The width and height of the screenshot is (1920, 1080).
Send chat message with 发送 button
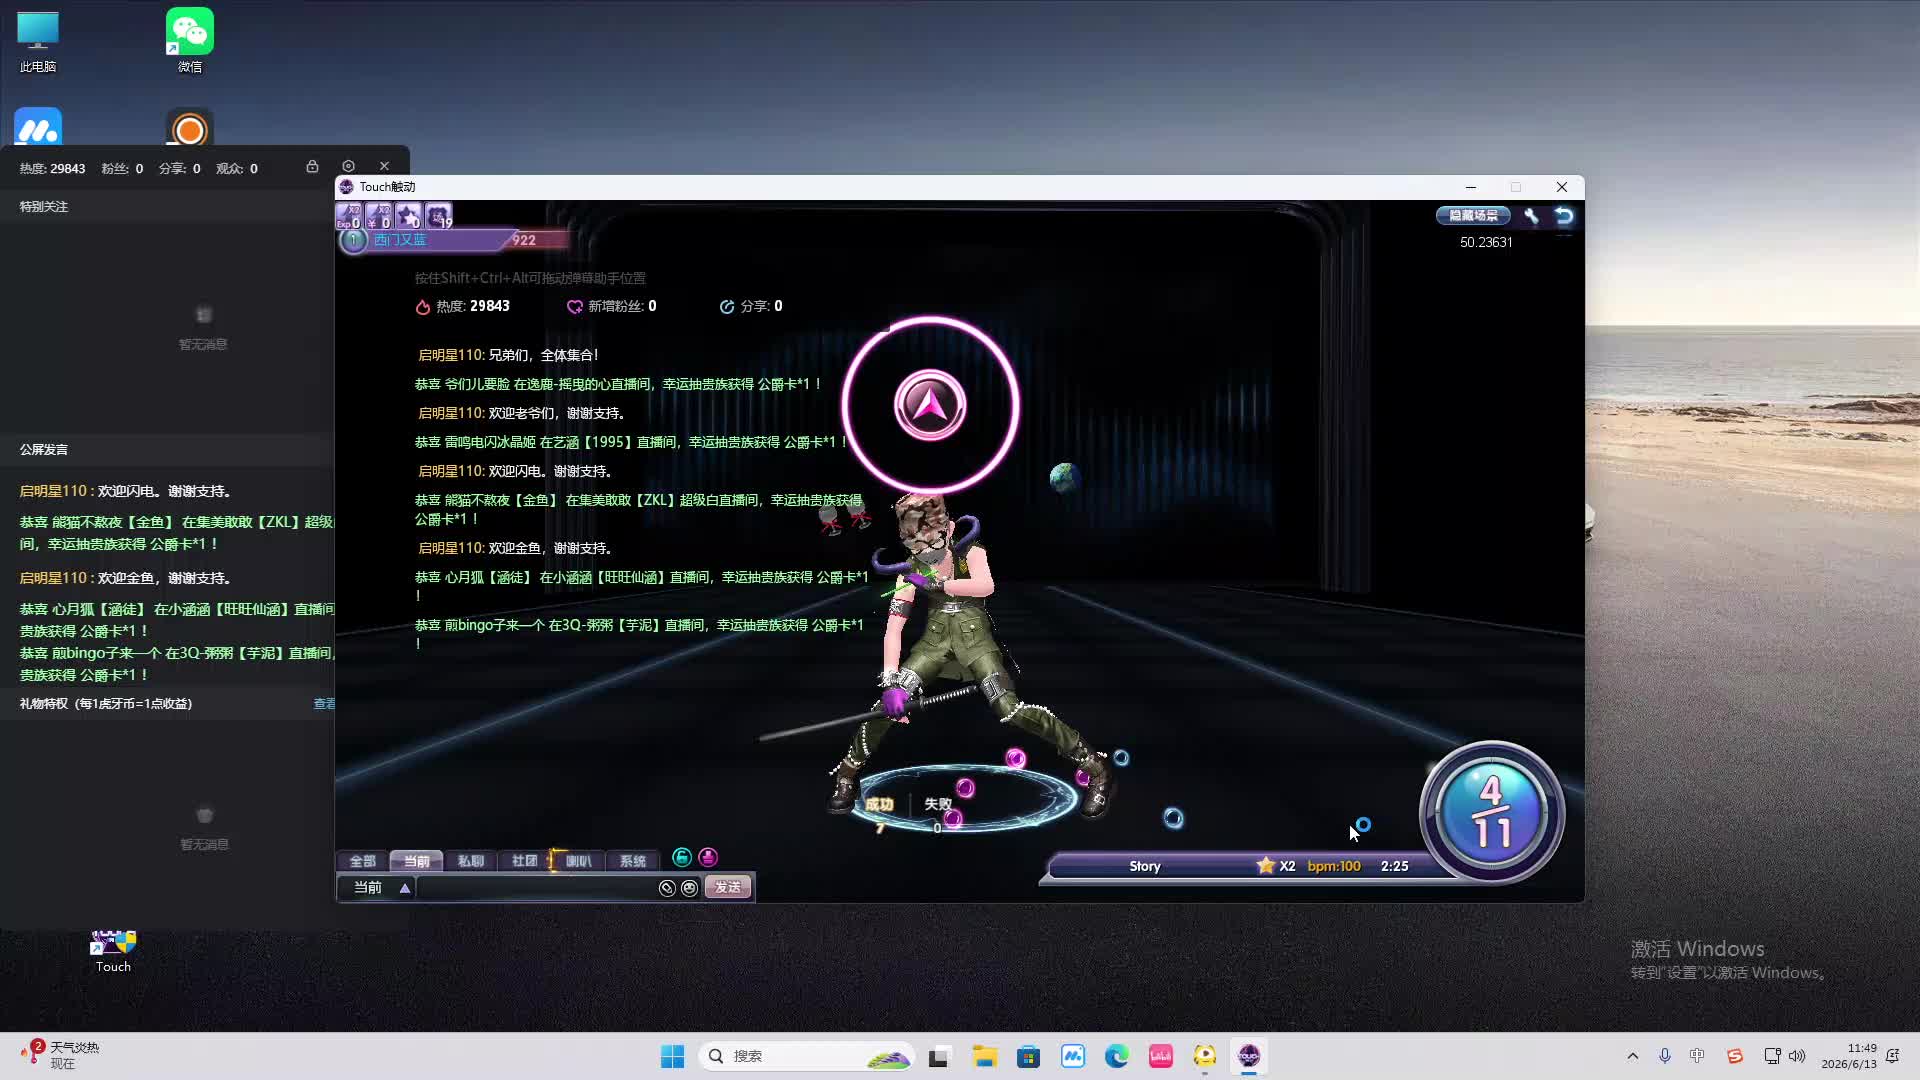coord(728,887)
